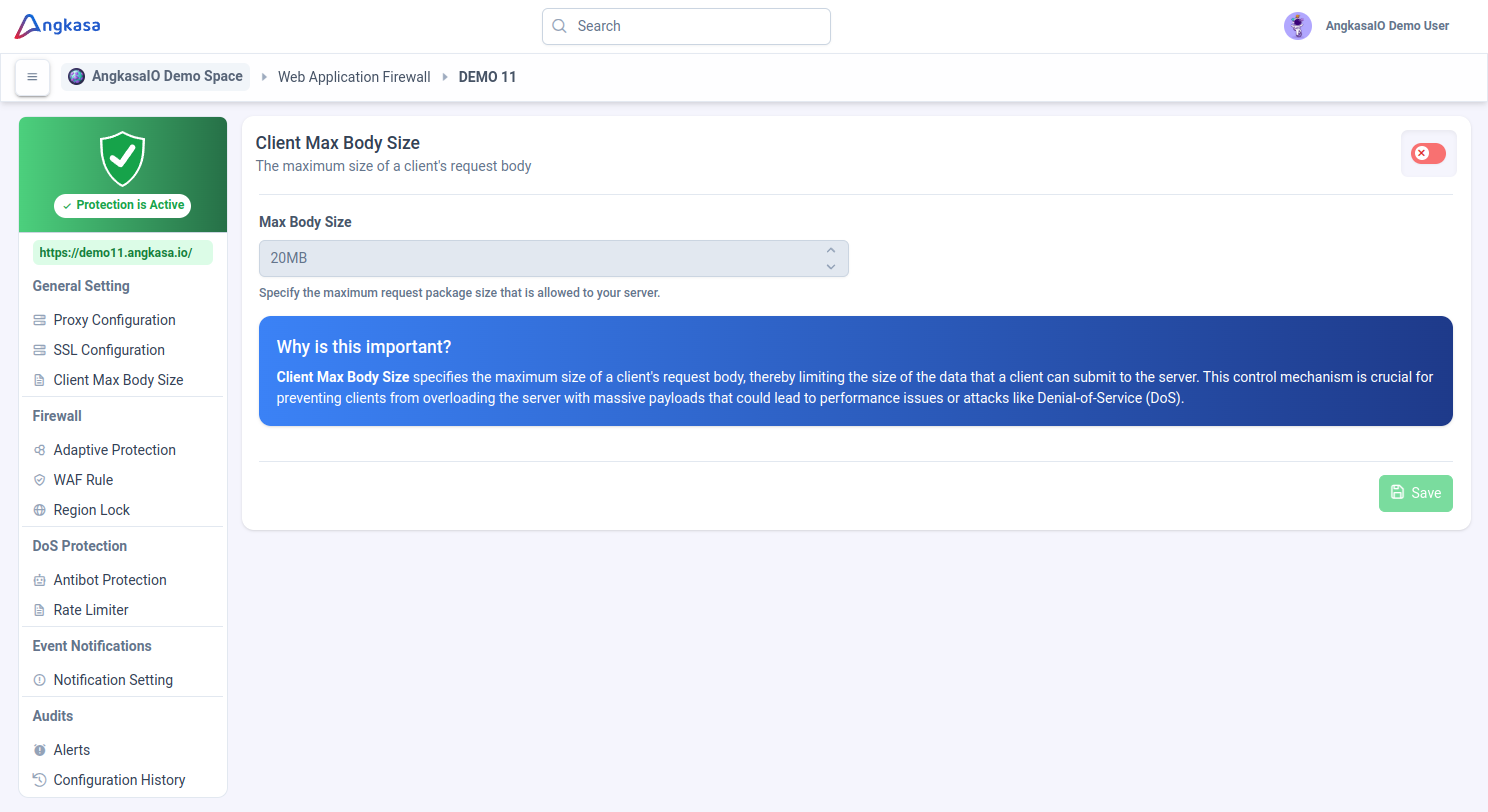1488x812 pixels.
Task: Go to Web Application Firewall breadcrumb
Action: pyautogui.click(x=354, y=77)
